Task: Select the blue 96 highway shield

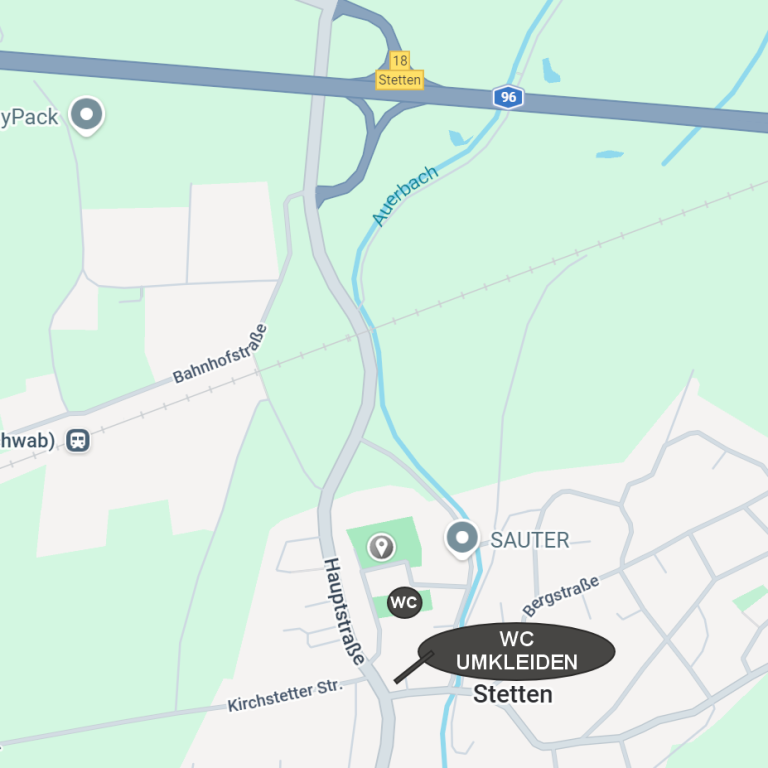Action: tap(508, 97)
